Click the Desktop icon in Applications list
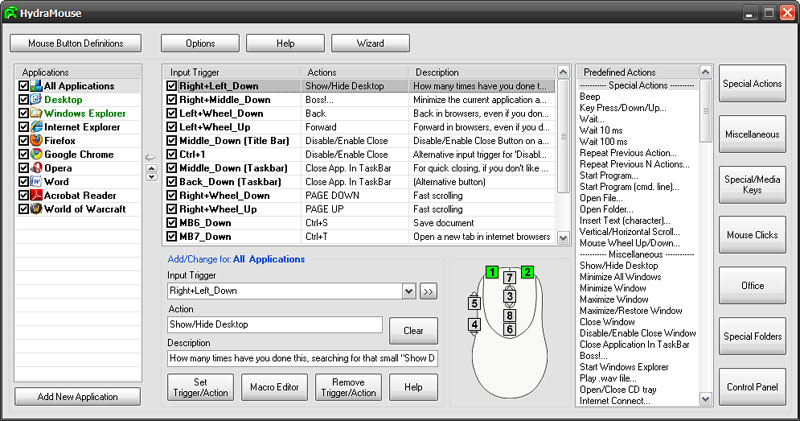Image resolution: width=800 pixels, height=421 pixels. tap(36, 100)
